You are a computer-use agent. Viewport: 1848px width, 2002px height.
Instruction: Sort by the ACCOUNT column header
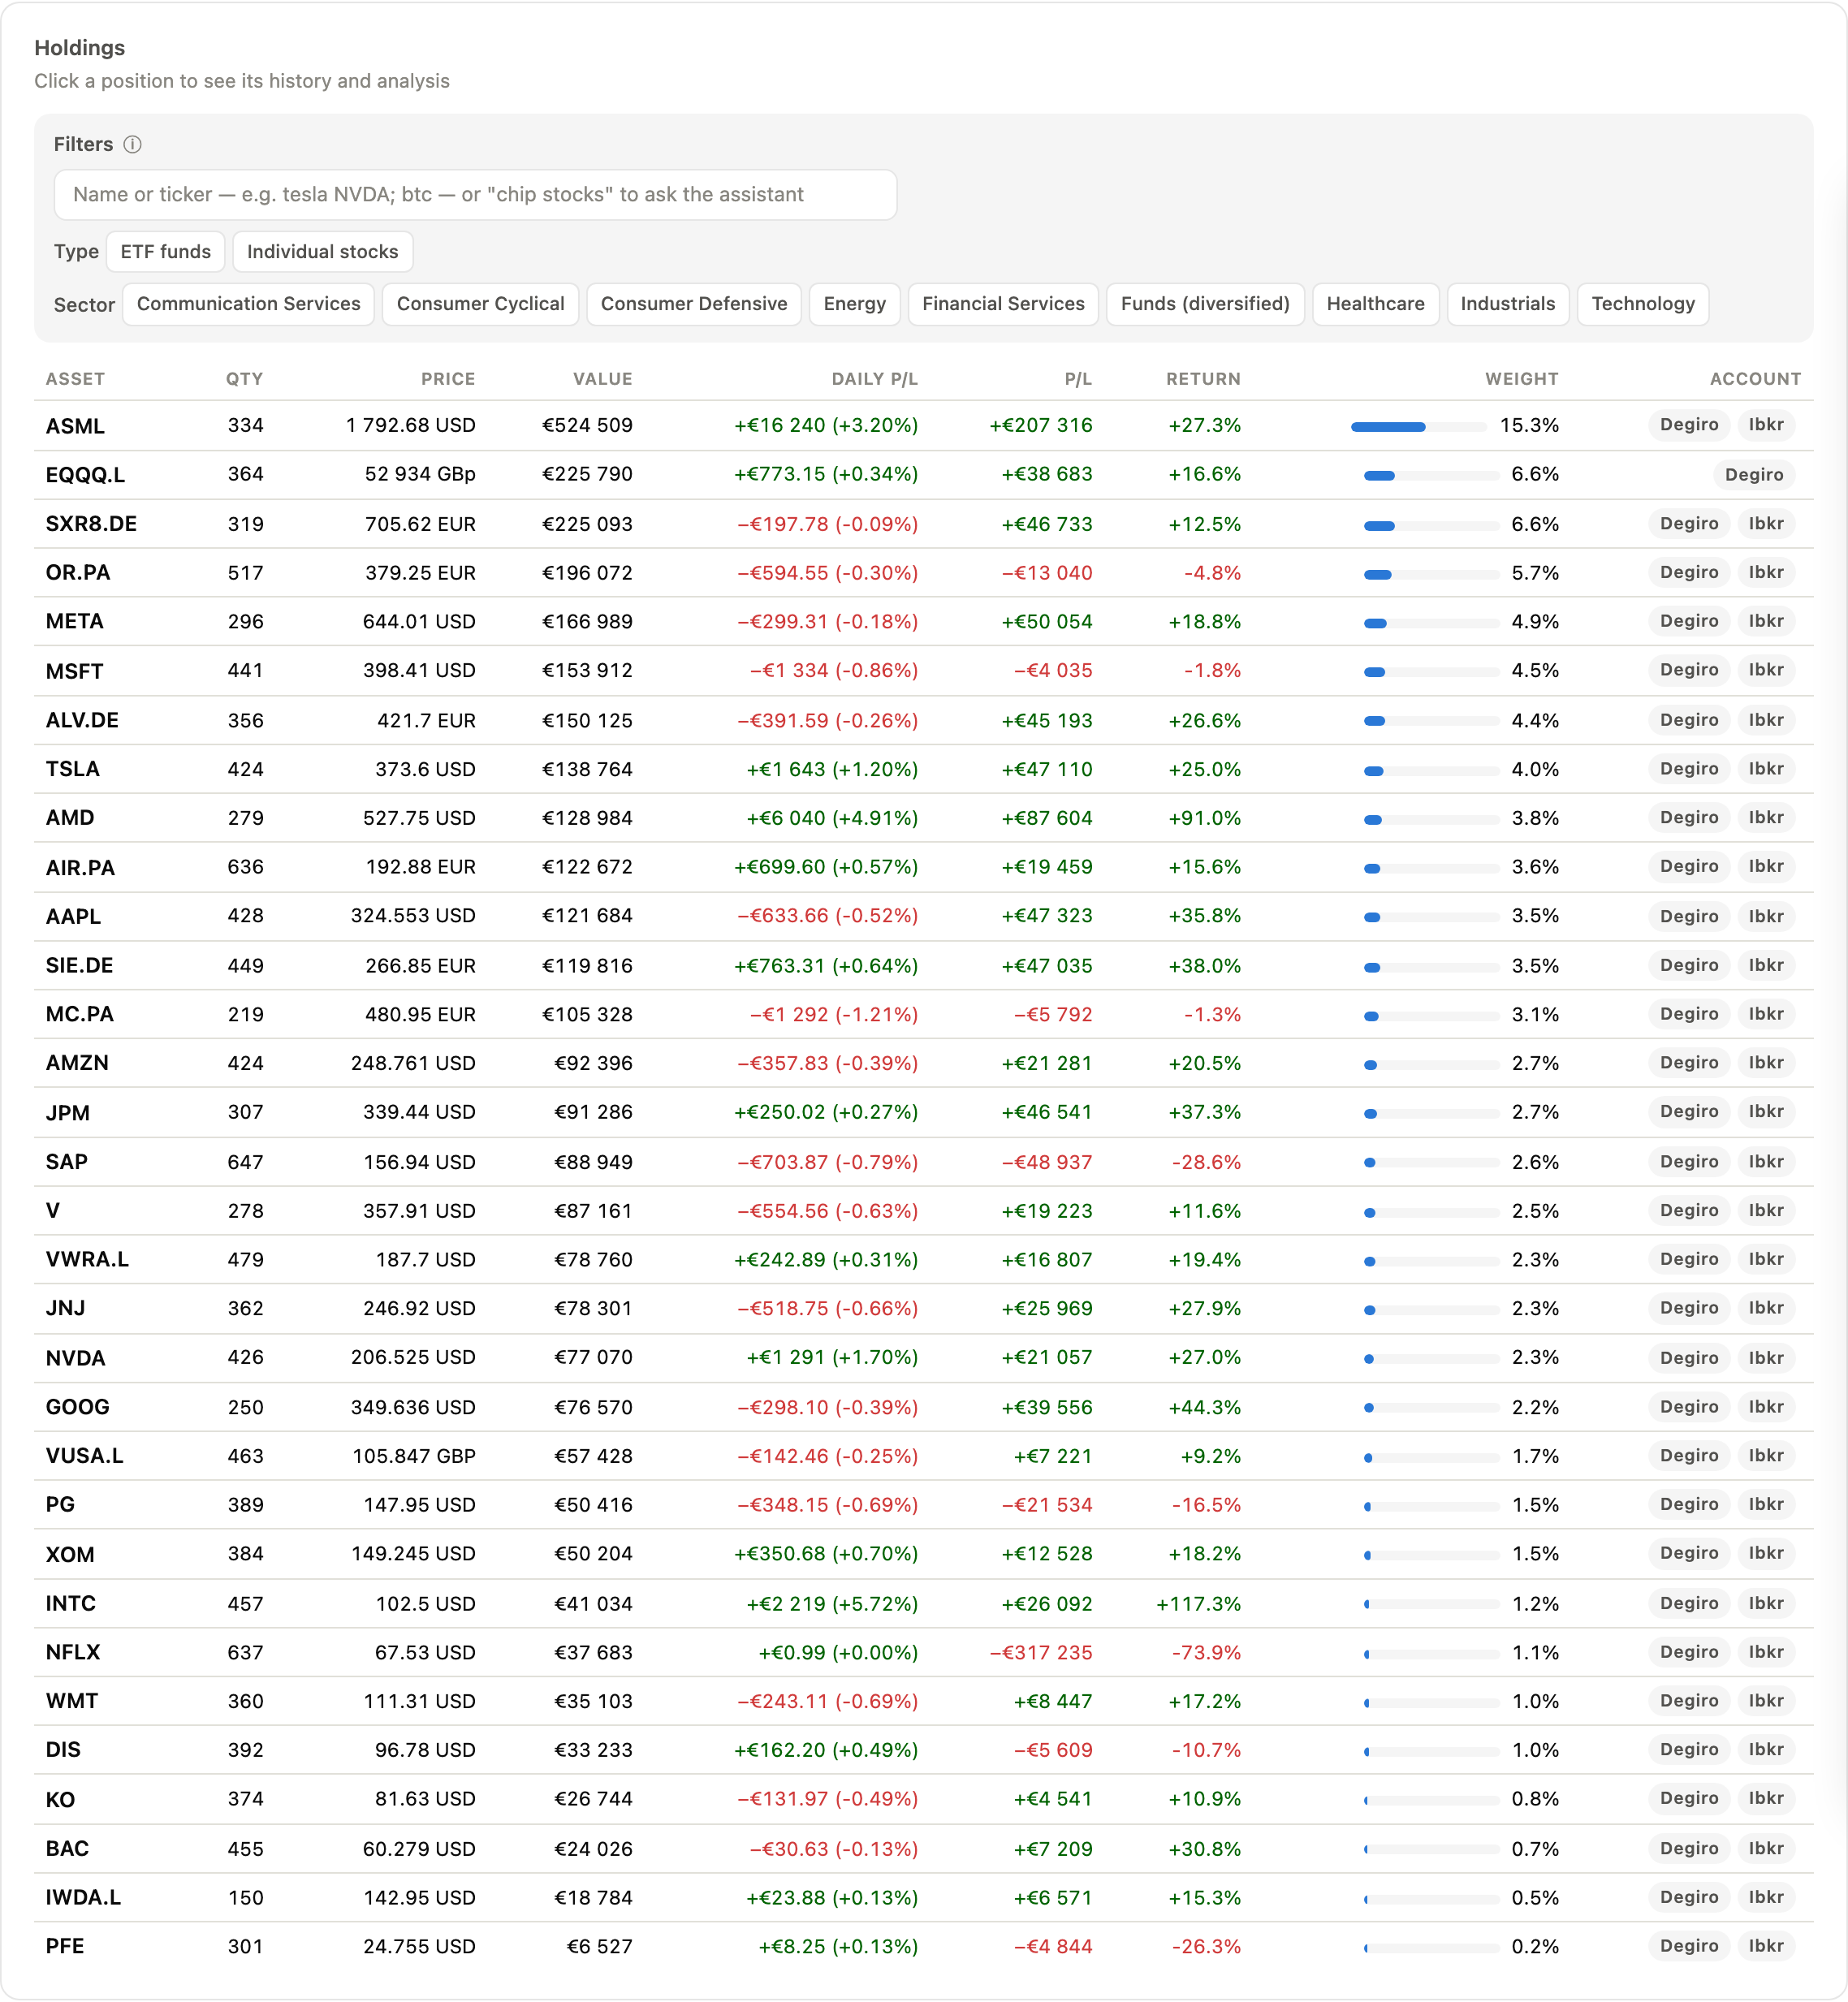coord(1755,379)
